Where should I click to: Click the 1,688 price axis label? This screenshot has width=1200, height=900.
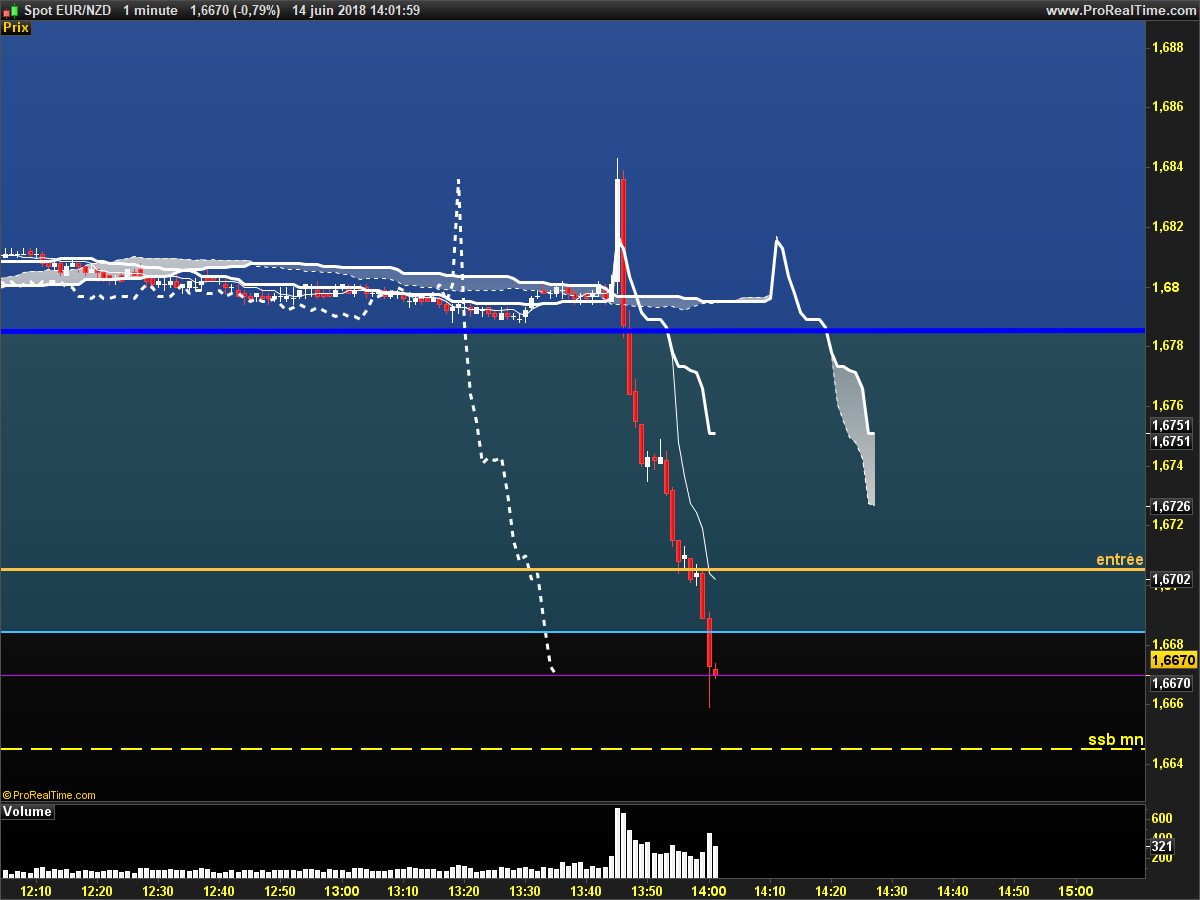(1168, 47)
